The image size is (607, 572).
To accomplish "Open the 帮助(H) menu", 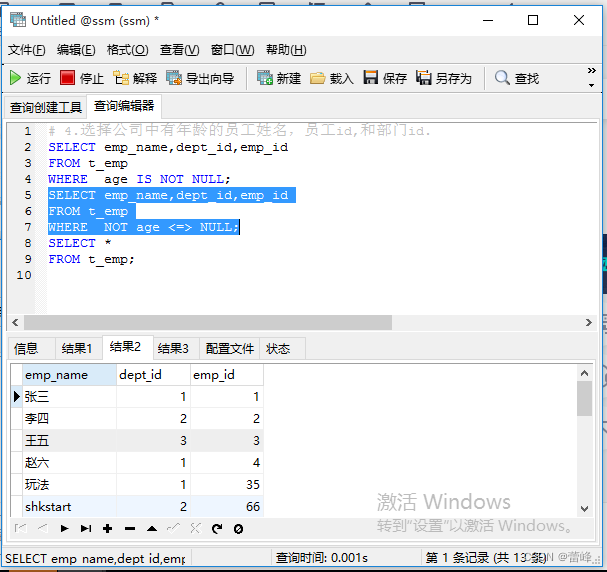I will click(286, 50).
